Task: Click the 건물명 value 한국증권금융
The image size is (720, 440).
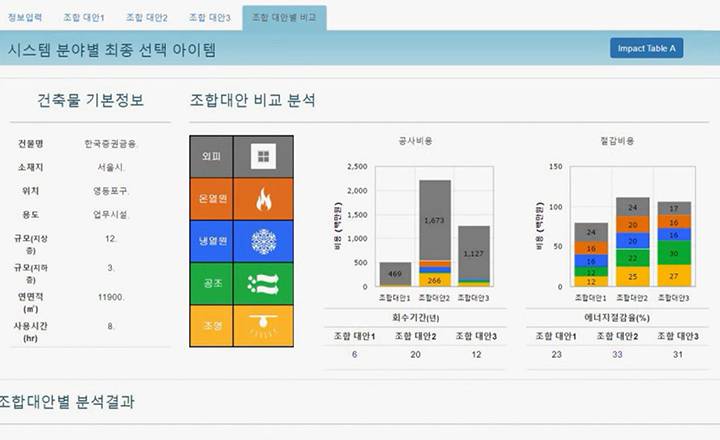Action: 111,144
